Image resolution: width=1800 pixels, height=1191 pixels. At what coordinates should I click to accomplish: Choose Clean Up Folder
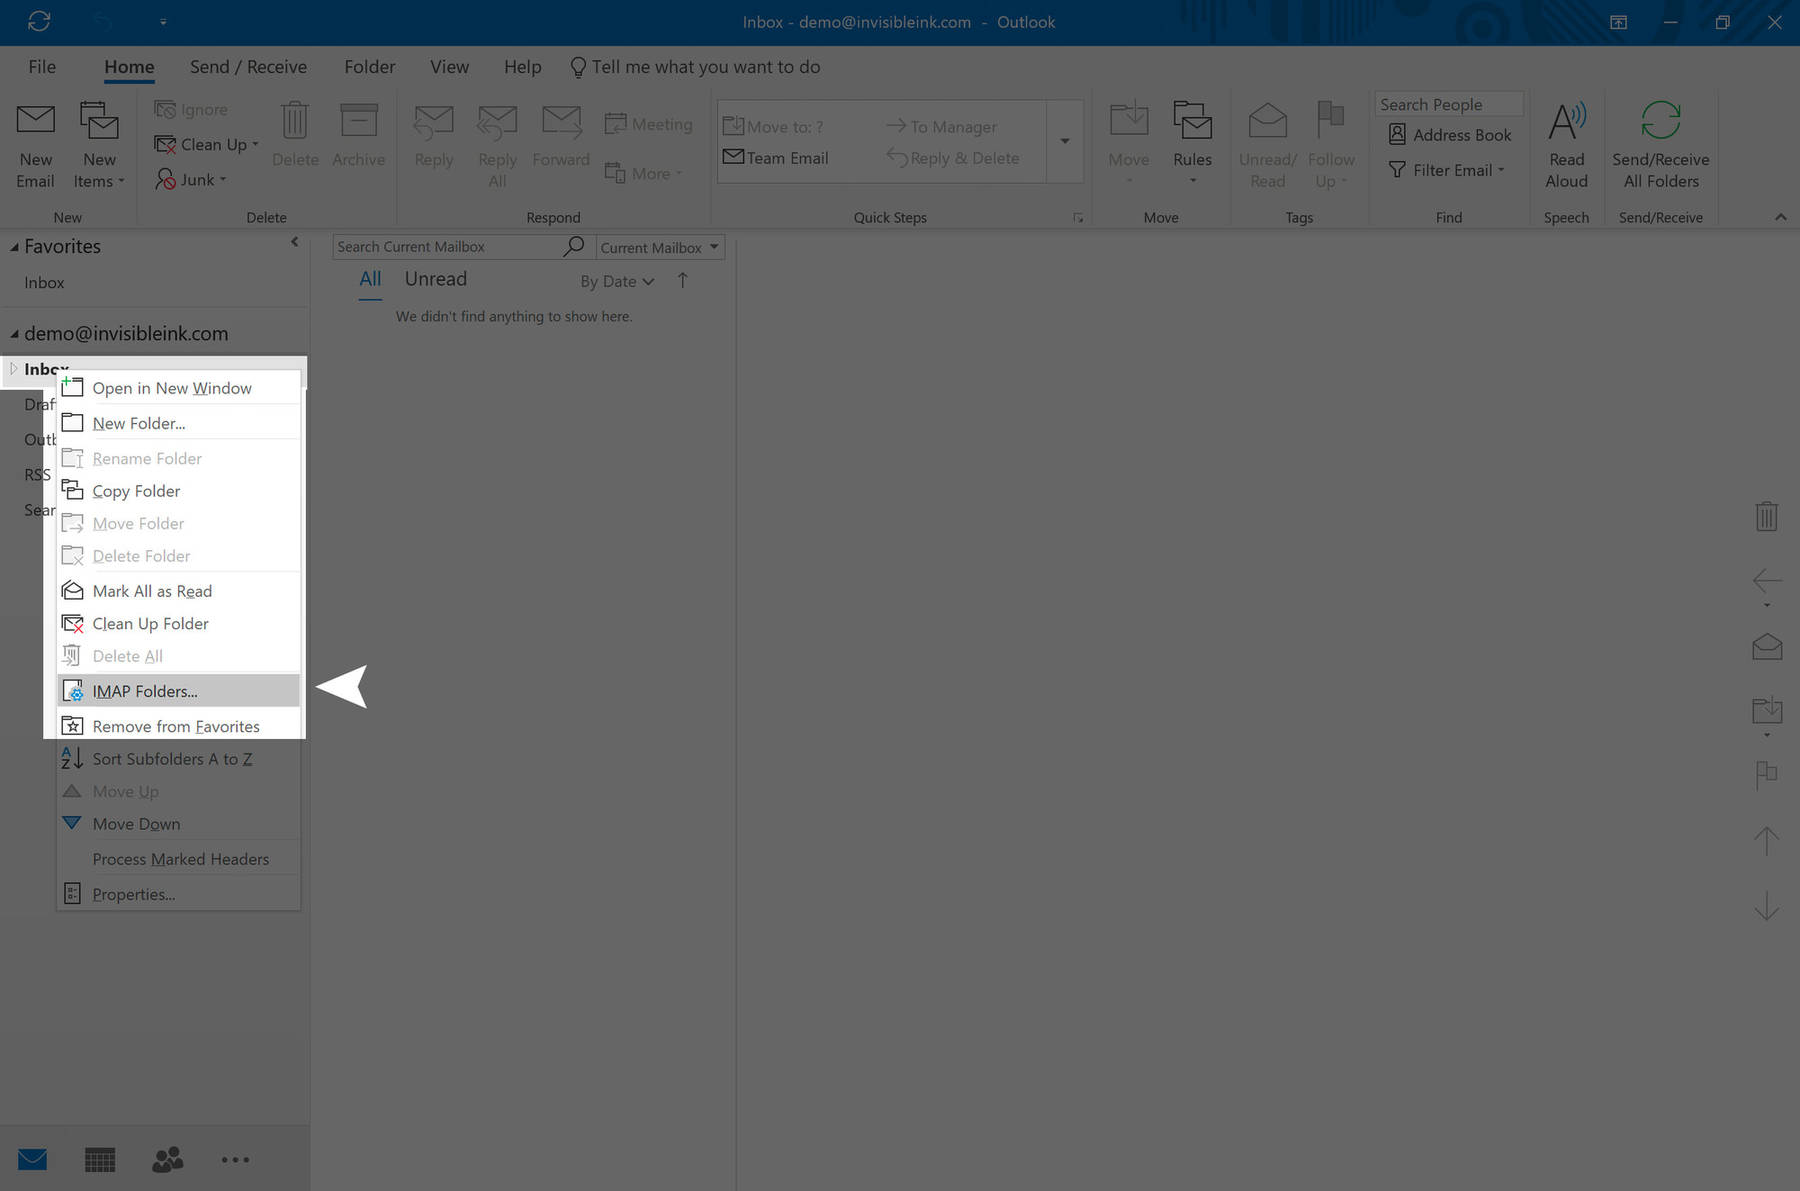click(179, 624)
